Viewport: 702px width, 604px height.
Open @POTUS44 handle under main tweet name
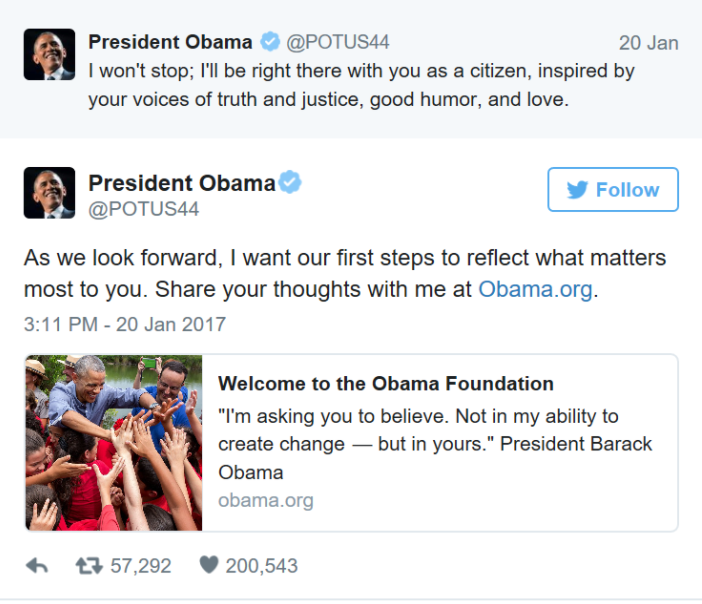[143, 209]
